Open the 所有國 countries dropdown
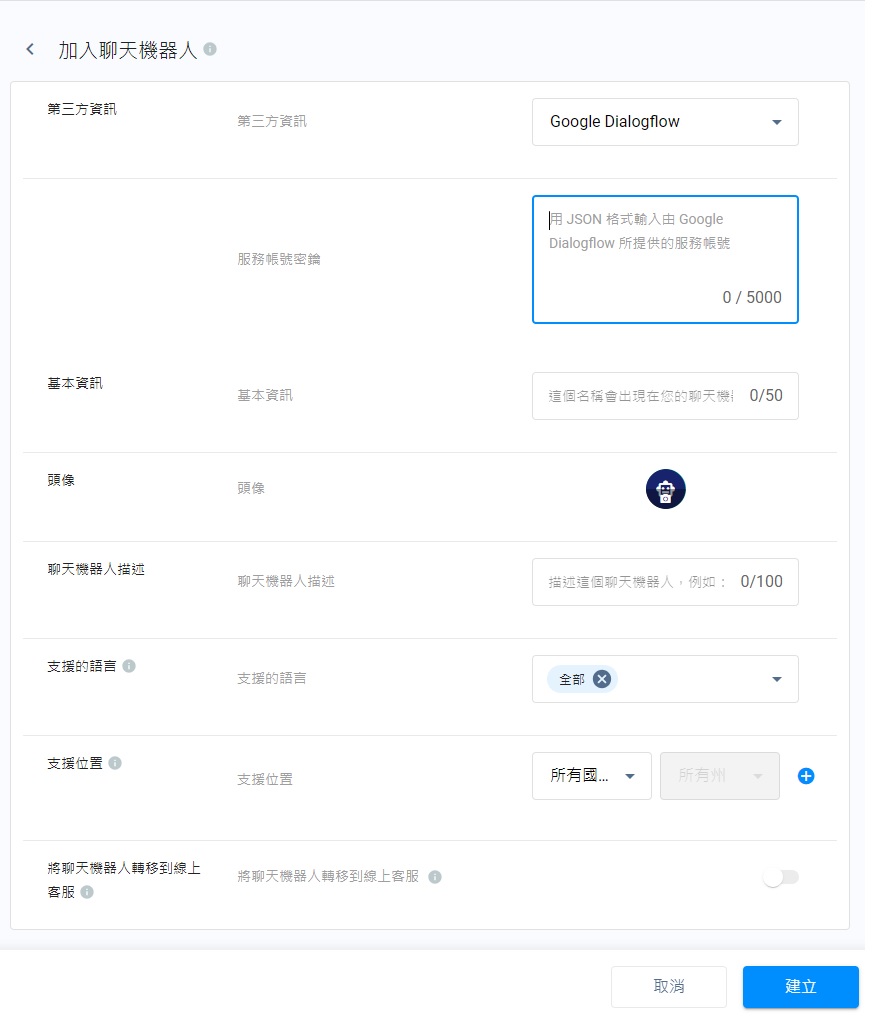876x1022 pixels. [592, 776]
